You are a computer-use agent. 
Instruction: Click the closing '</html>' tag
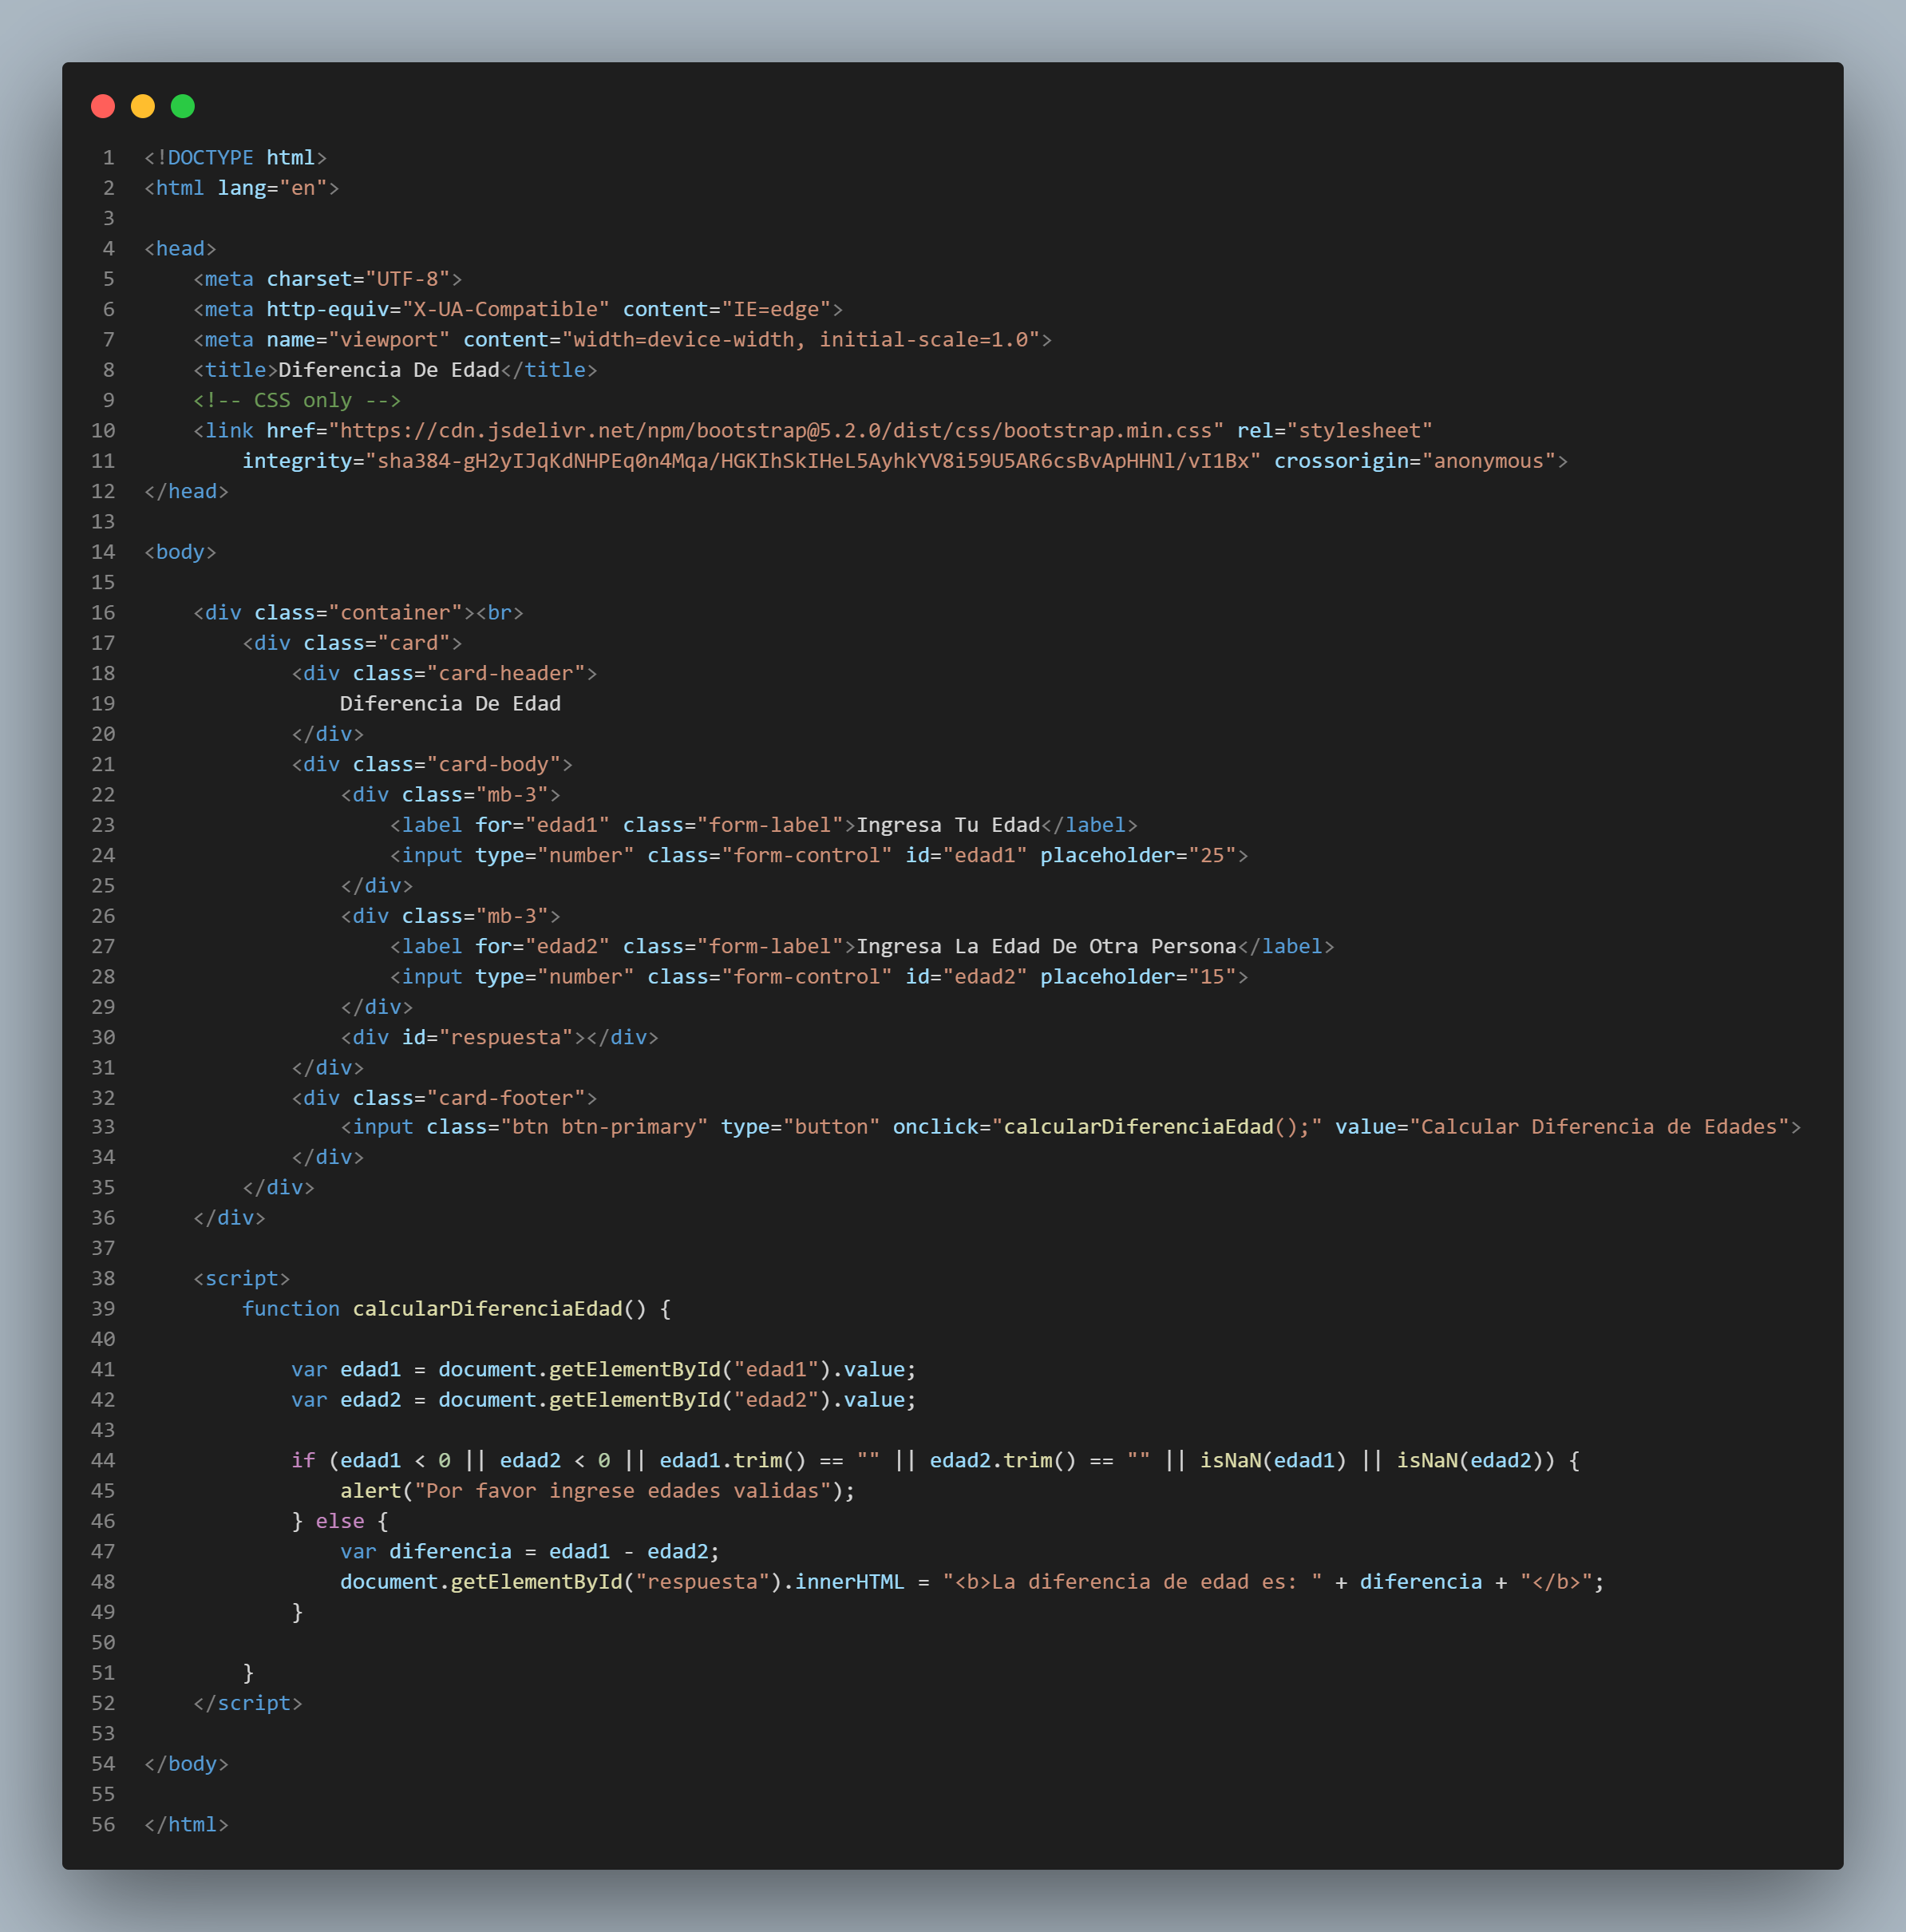(187, 1825)
